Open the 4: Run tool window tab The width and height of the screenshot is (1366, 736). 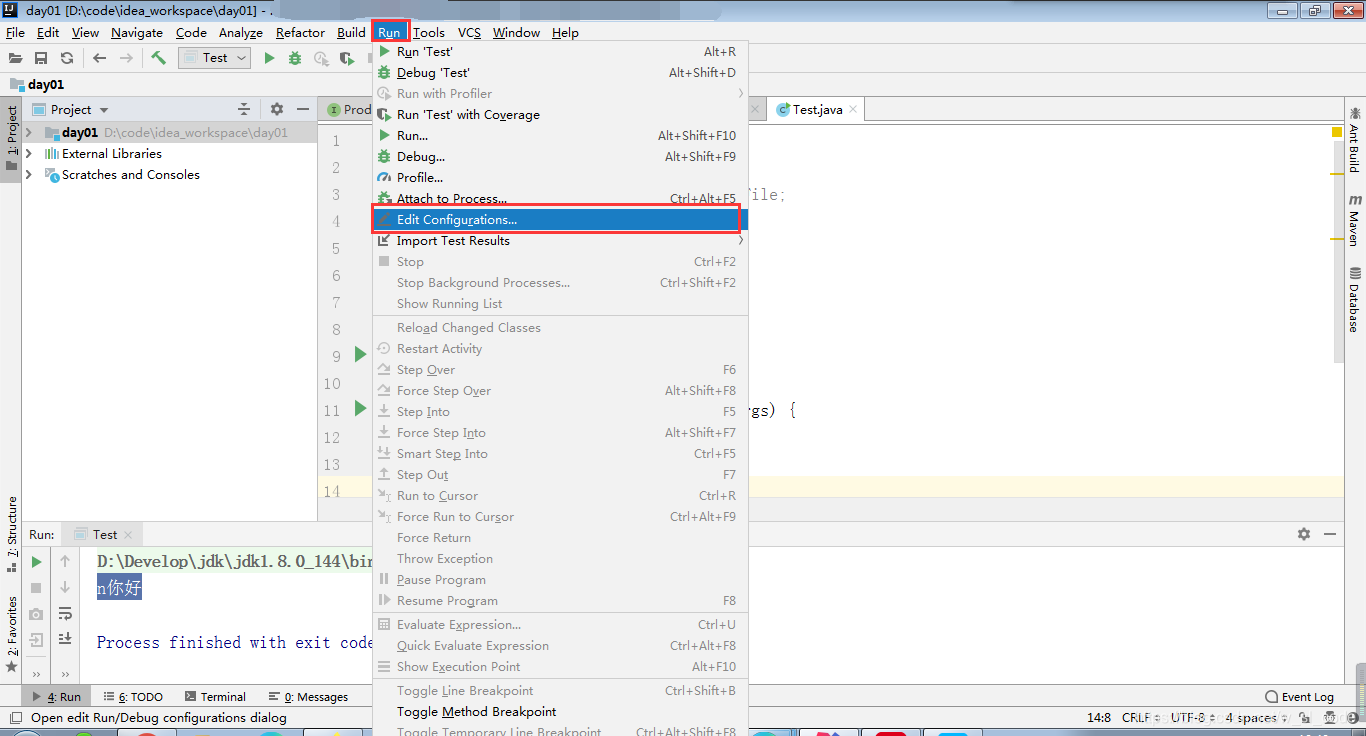[56, 696]
